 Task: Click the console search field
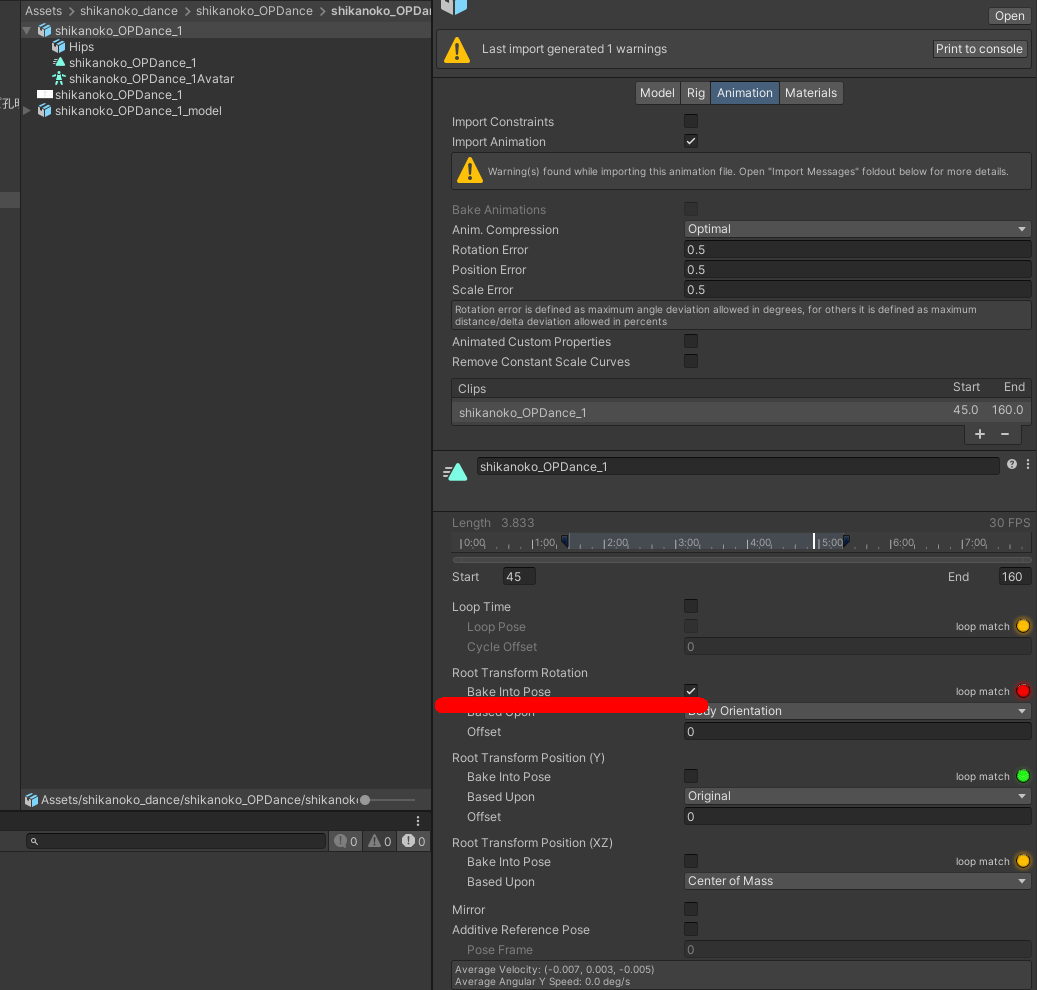click(176, 841)
